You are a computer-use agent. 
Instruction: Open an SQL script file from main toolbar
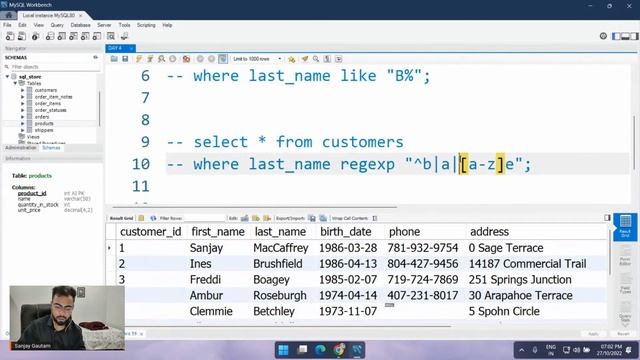22,36
